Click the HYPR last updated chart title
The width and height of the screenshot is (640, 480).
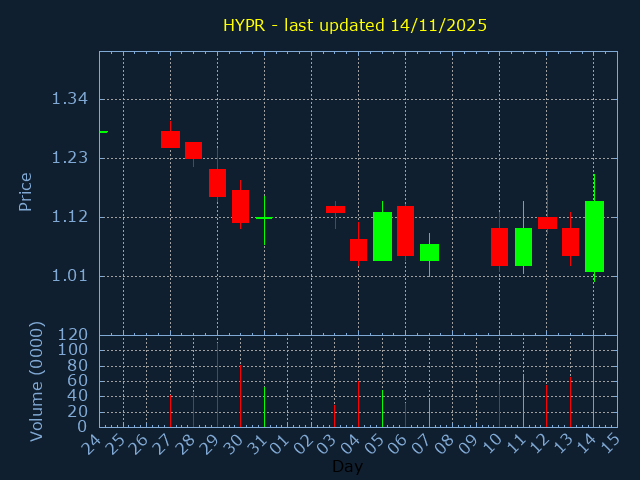(355, 25)
